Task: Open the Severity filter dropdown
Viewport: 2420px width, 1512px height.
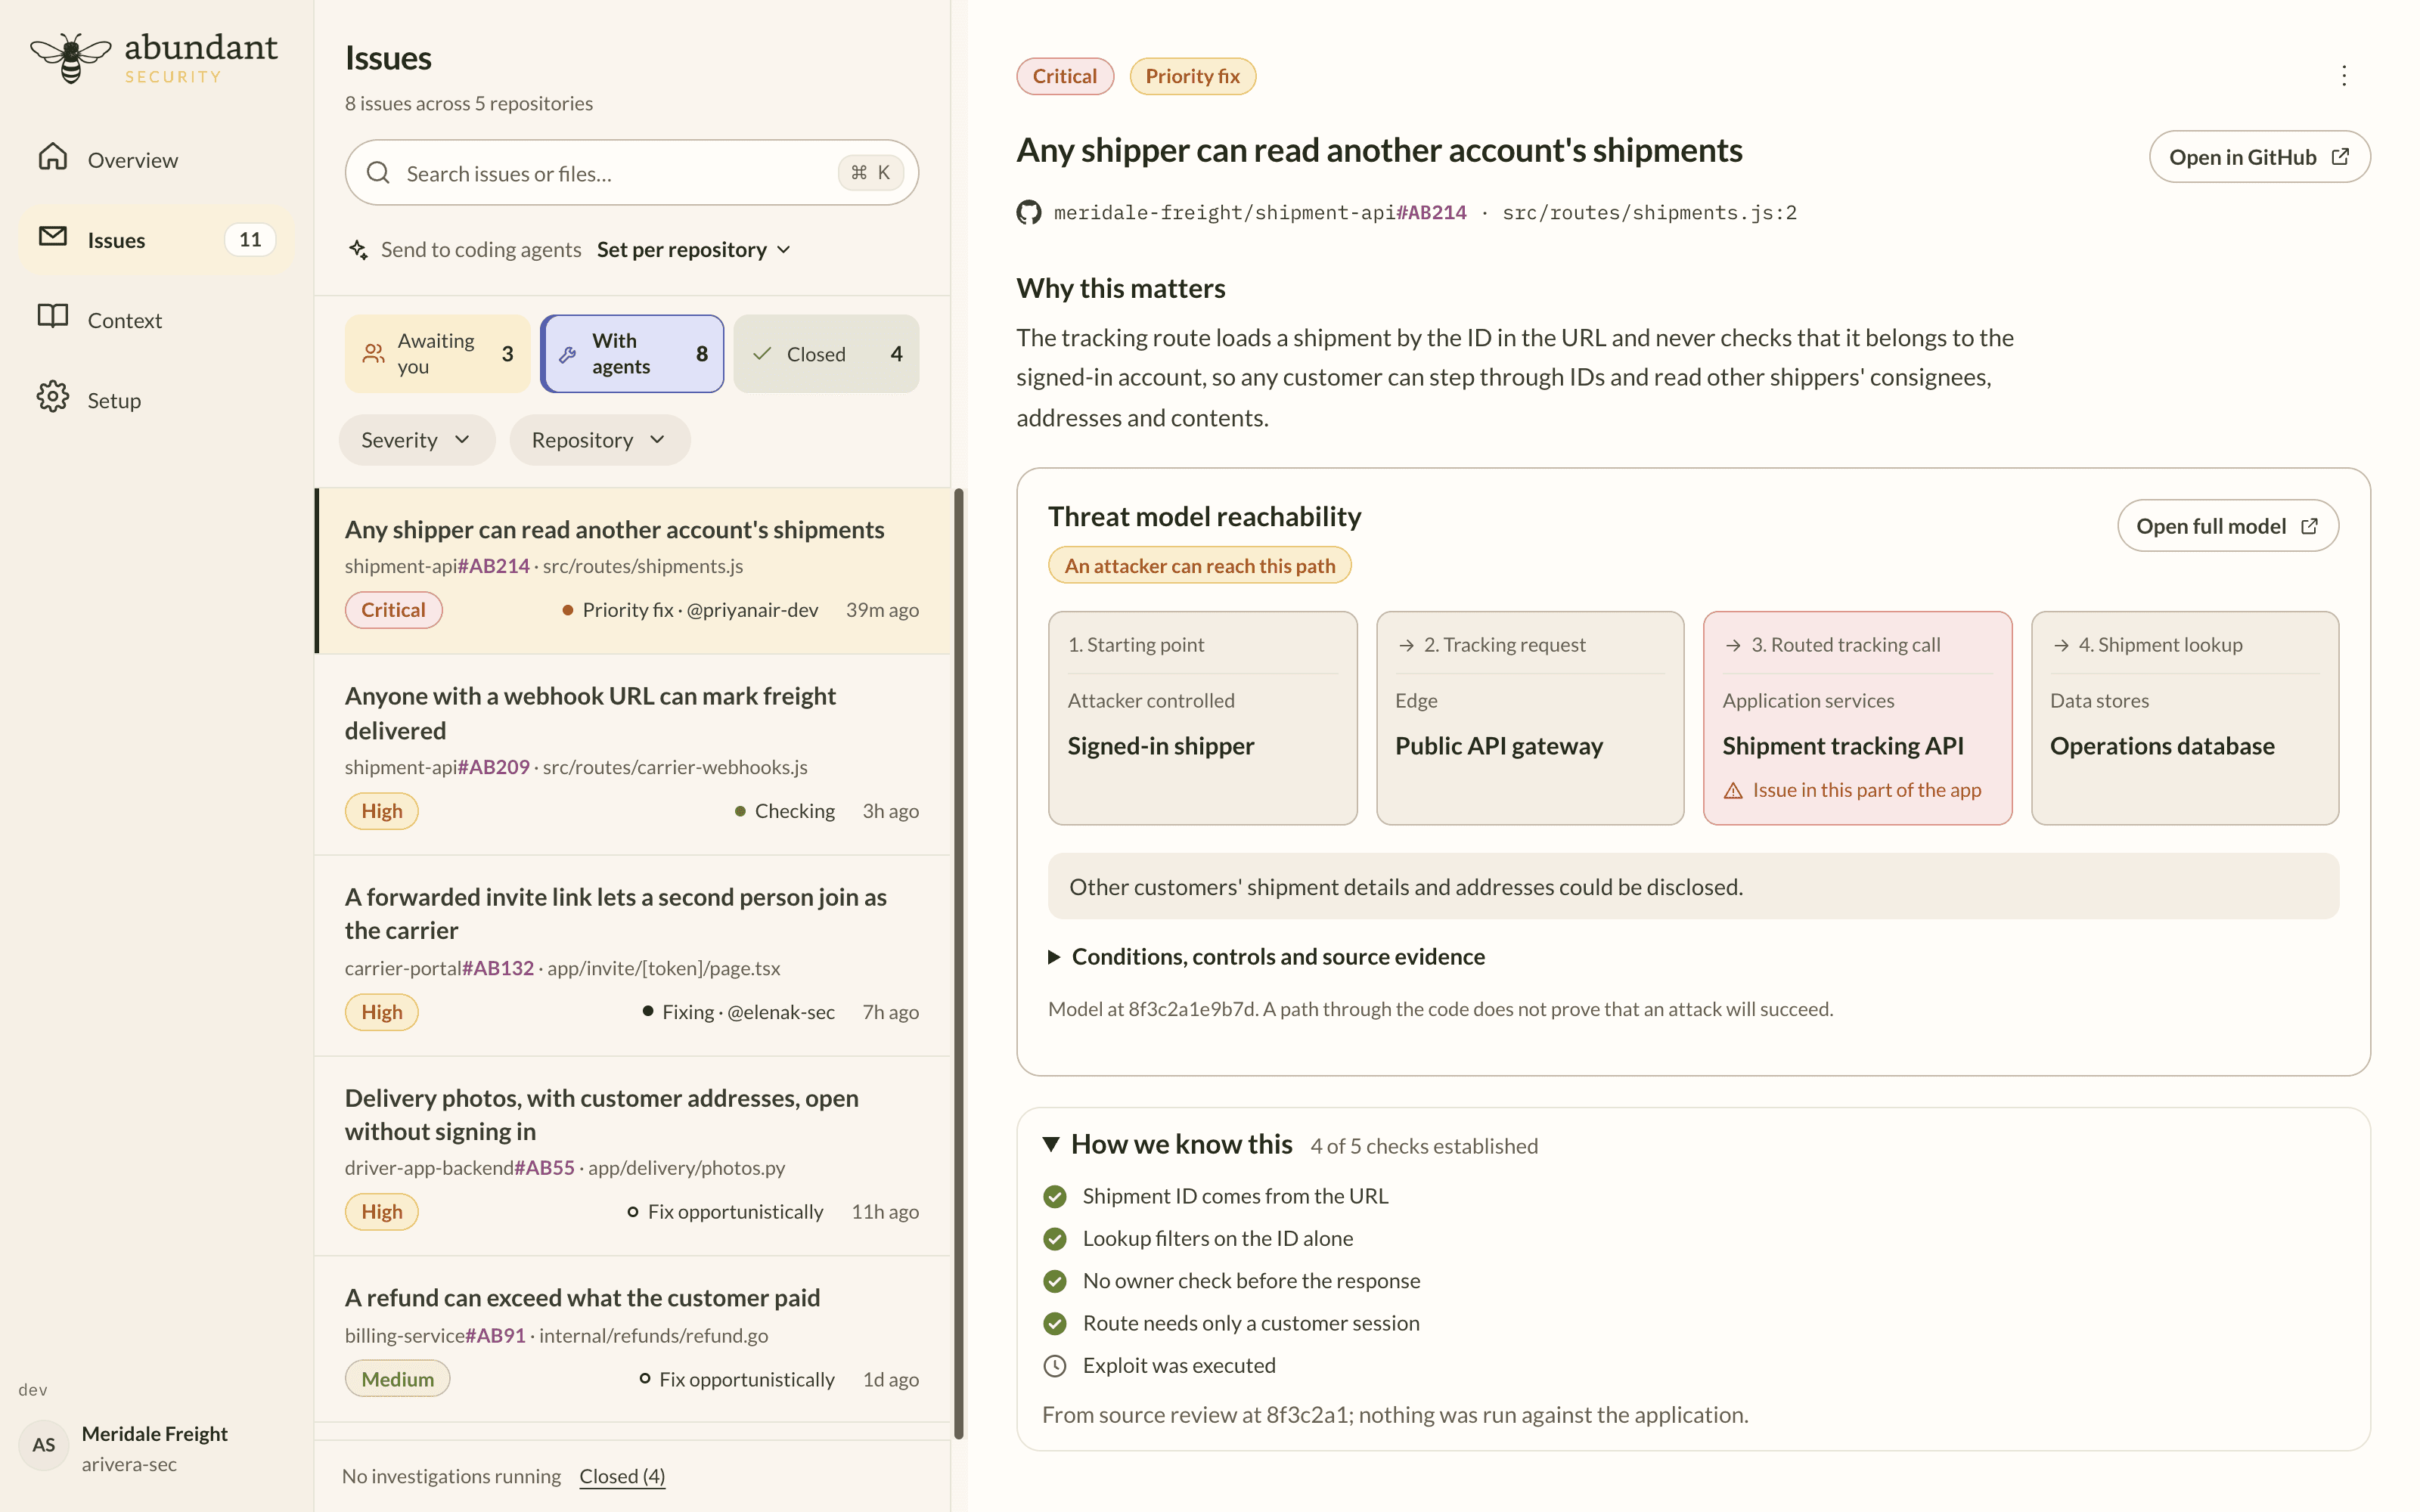Action: [417, 440]
